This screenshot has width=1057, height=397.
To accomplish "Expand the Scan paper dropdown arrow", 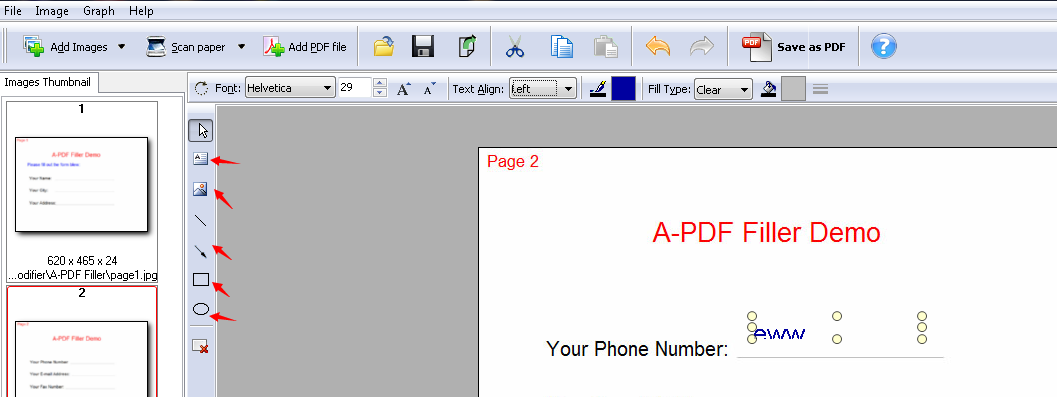I will (x=242, y=47).
